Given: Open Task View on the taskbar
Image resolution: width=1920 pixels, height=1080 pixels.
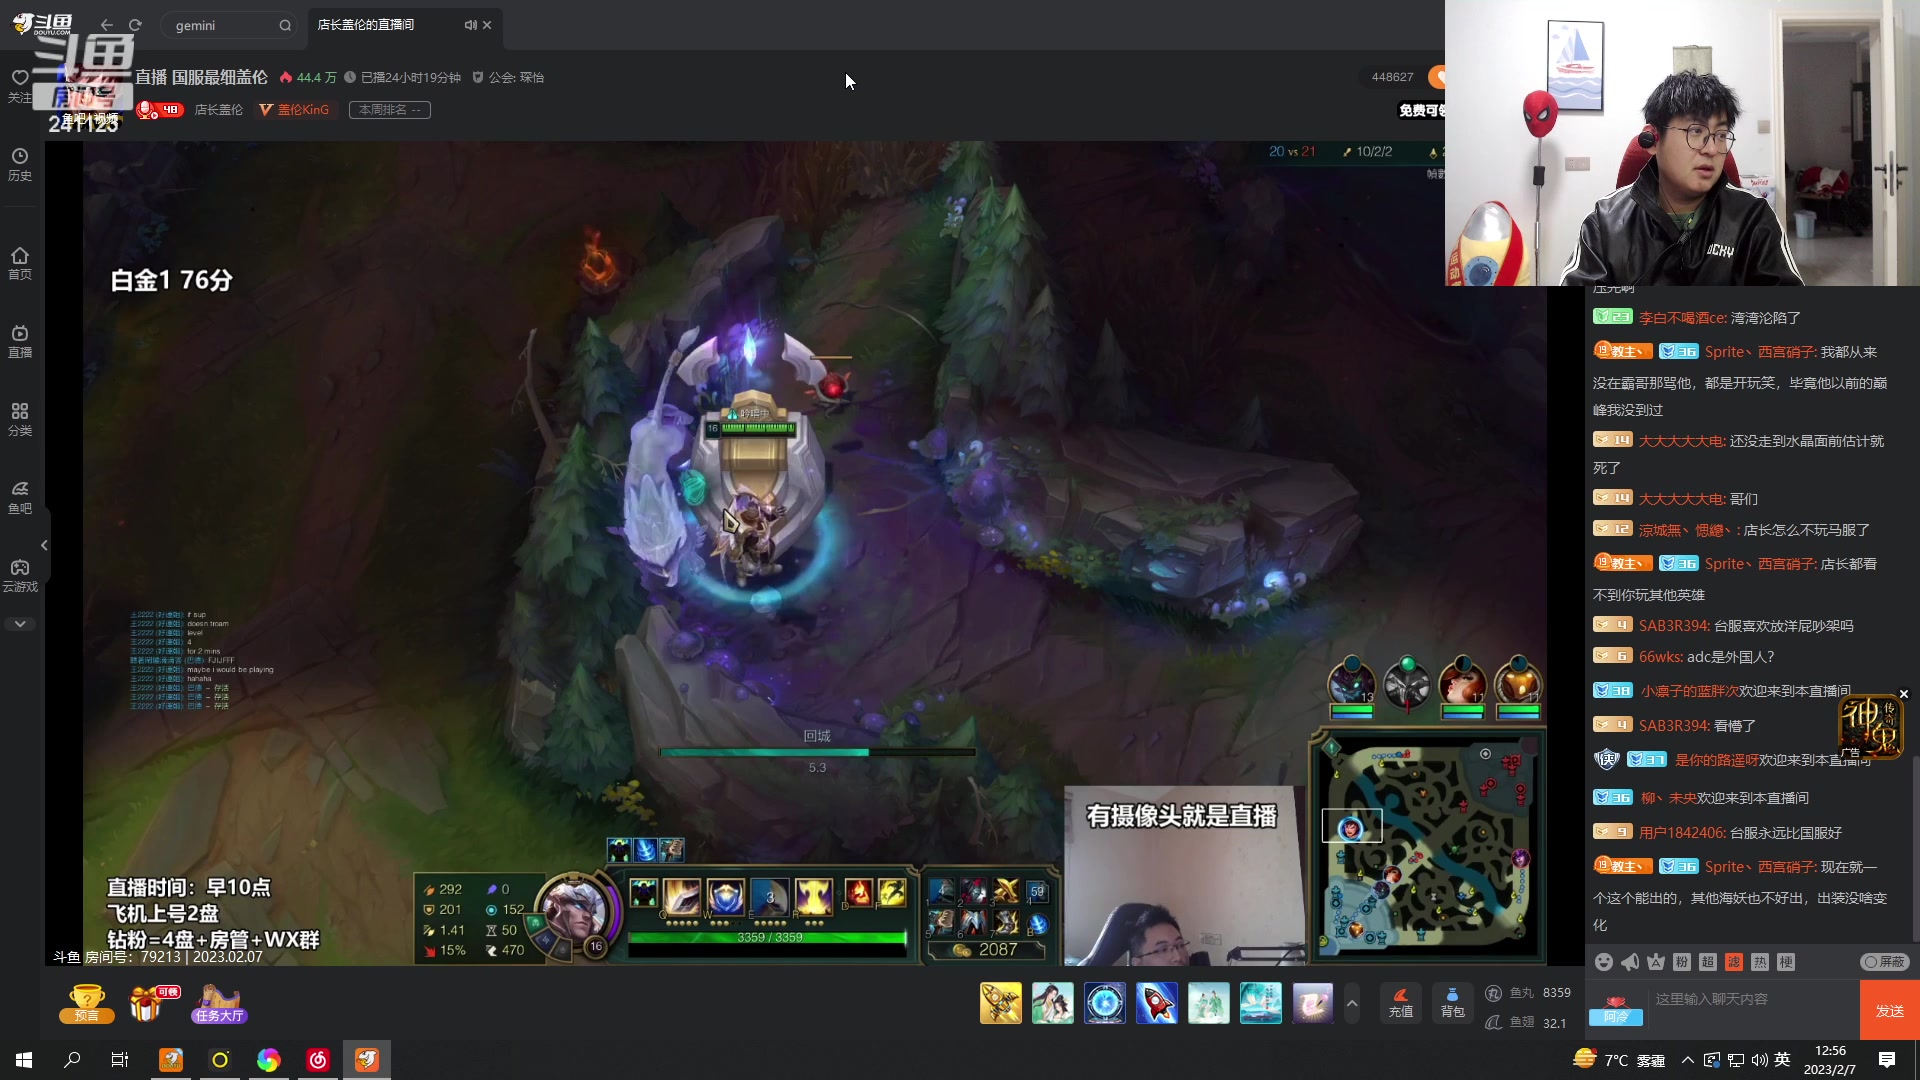Looking at the screenshot, I should pos(120,1060).
